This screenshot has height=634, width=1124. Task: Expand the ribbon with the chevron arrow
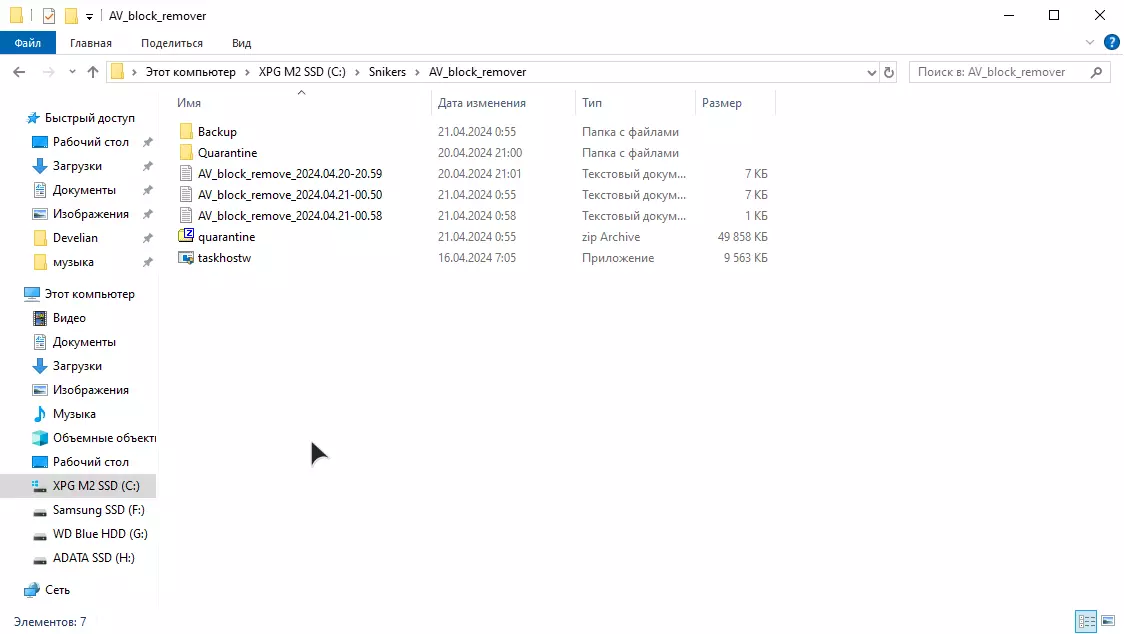pos(1091,43)
